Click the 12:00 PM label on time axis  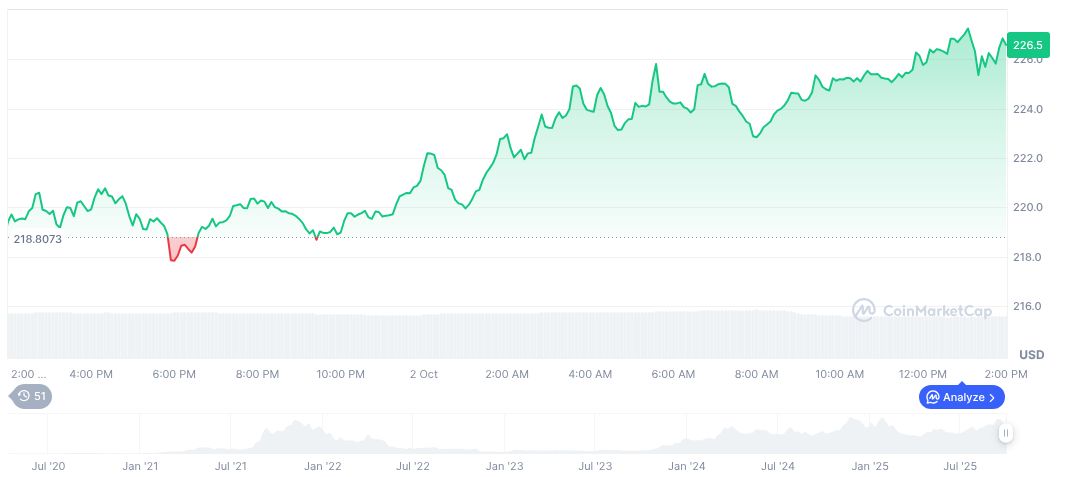923,374
